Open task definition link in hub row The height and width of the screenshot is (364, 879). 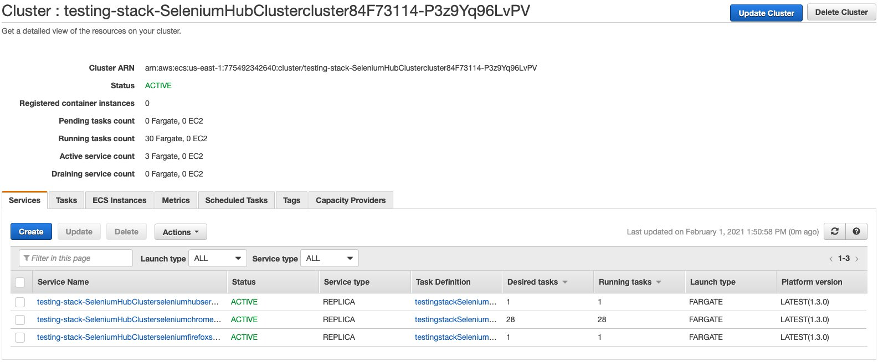[x=456, y=302]
